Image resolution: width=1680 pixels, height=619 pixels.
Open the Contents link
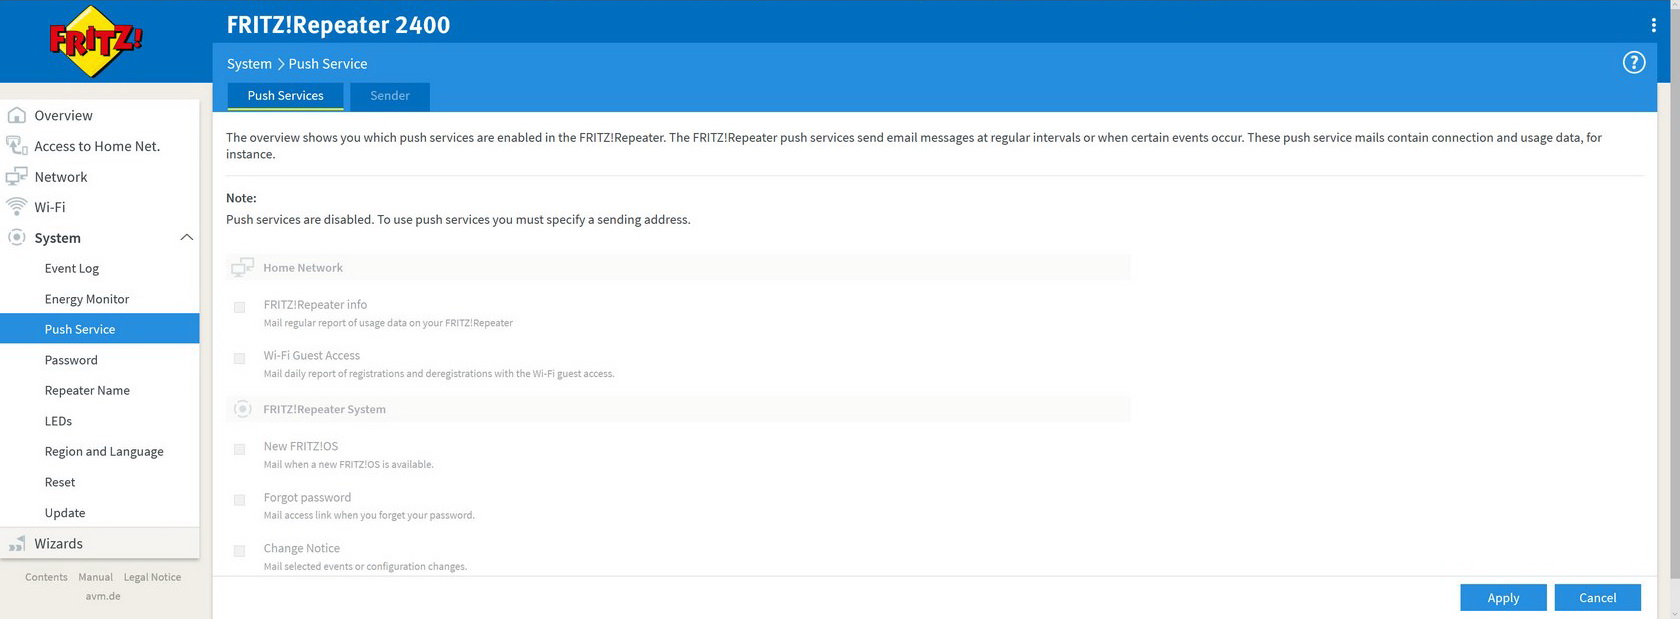coord(46,577)
